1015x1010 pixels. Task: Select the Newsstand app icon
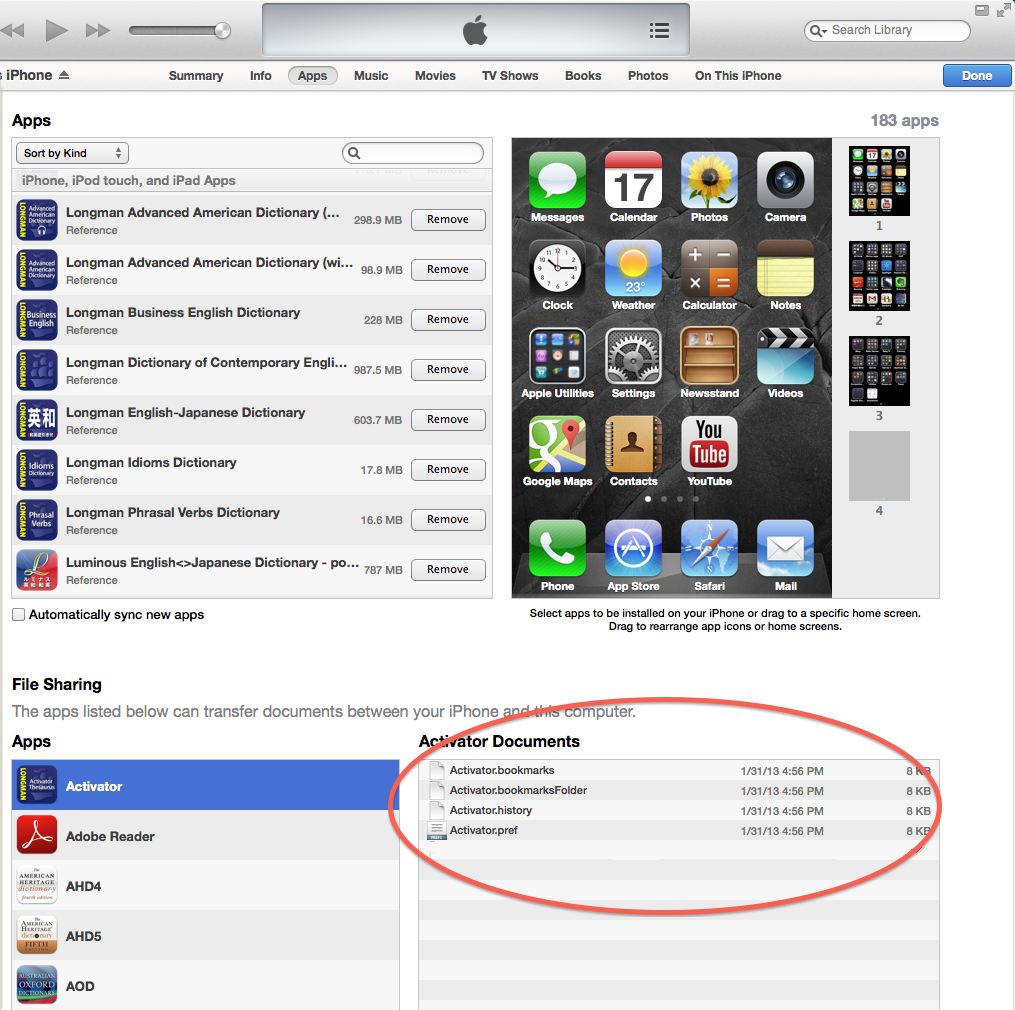709,356
